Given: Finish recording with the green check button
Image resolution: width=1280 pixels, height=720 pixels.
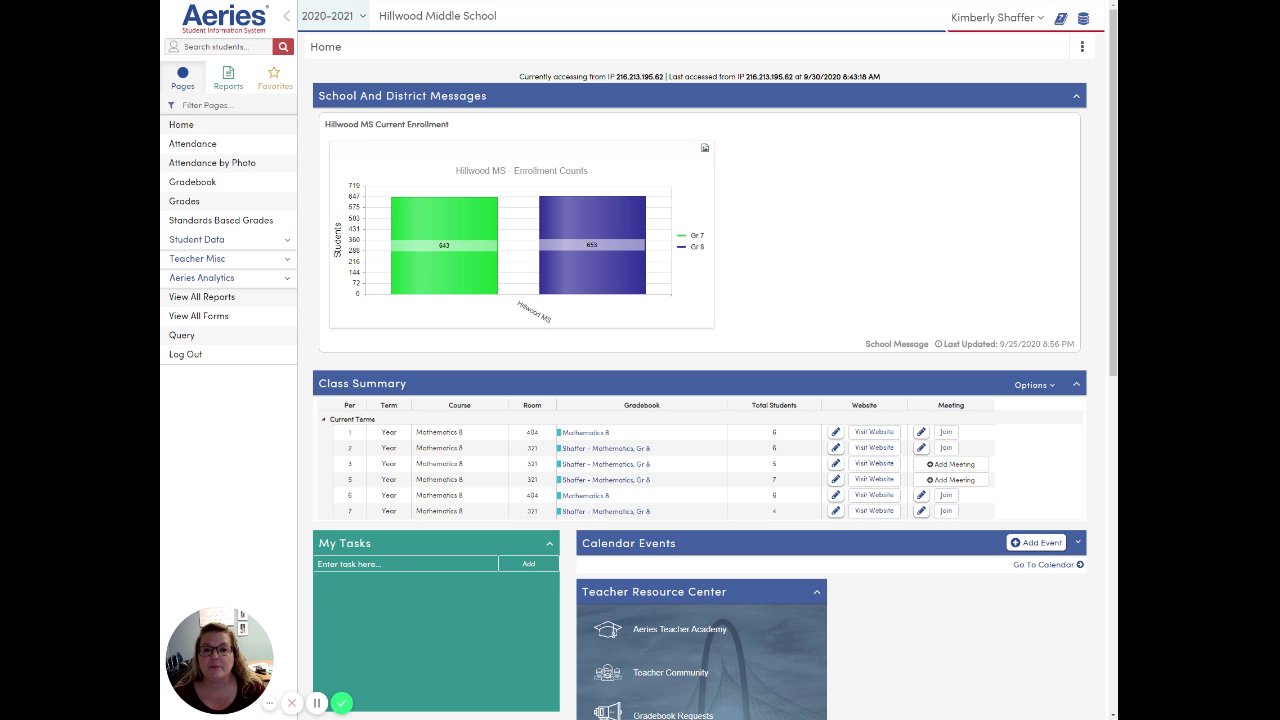Looking at the screenshot, I should (x=342, y=703).
